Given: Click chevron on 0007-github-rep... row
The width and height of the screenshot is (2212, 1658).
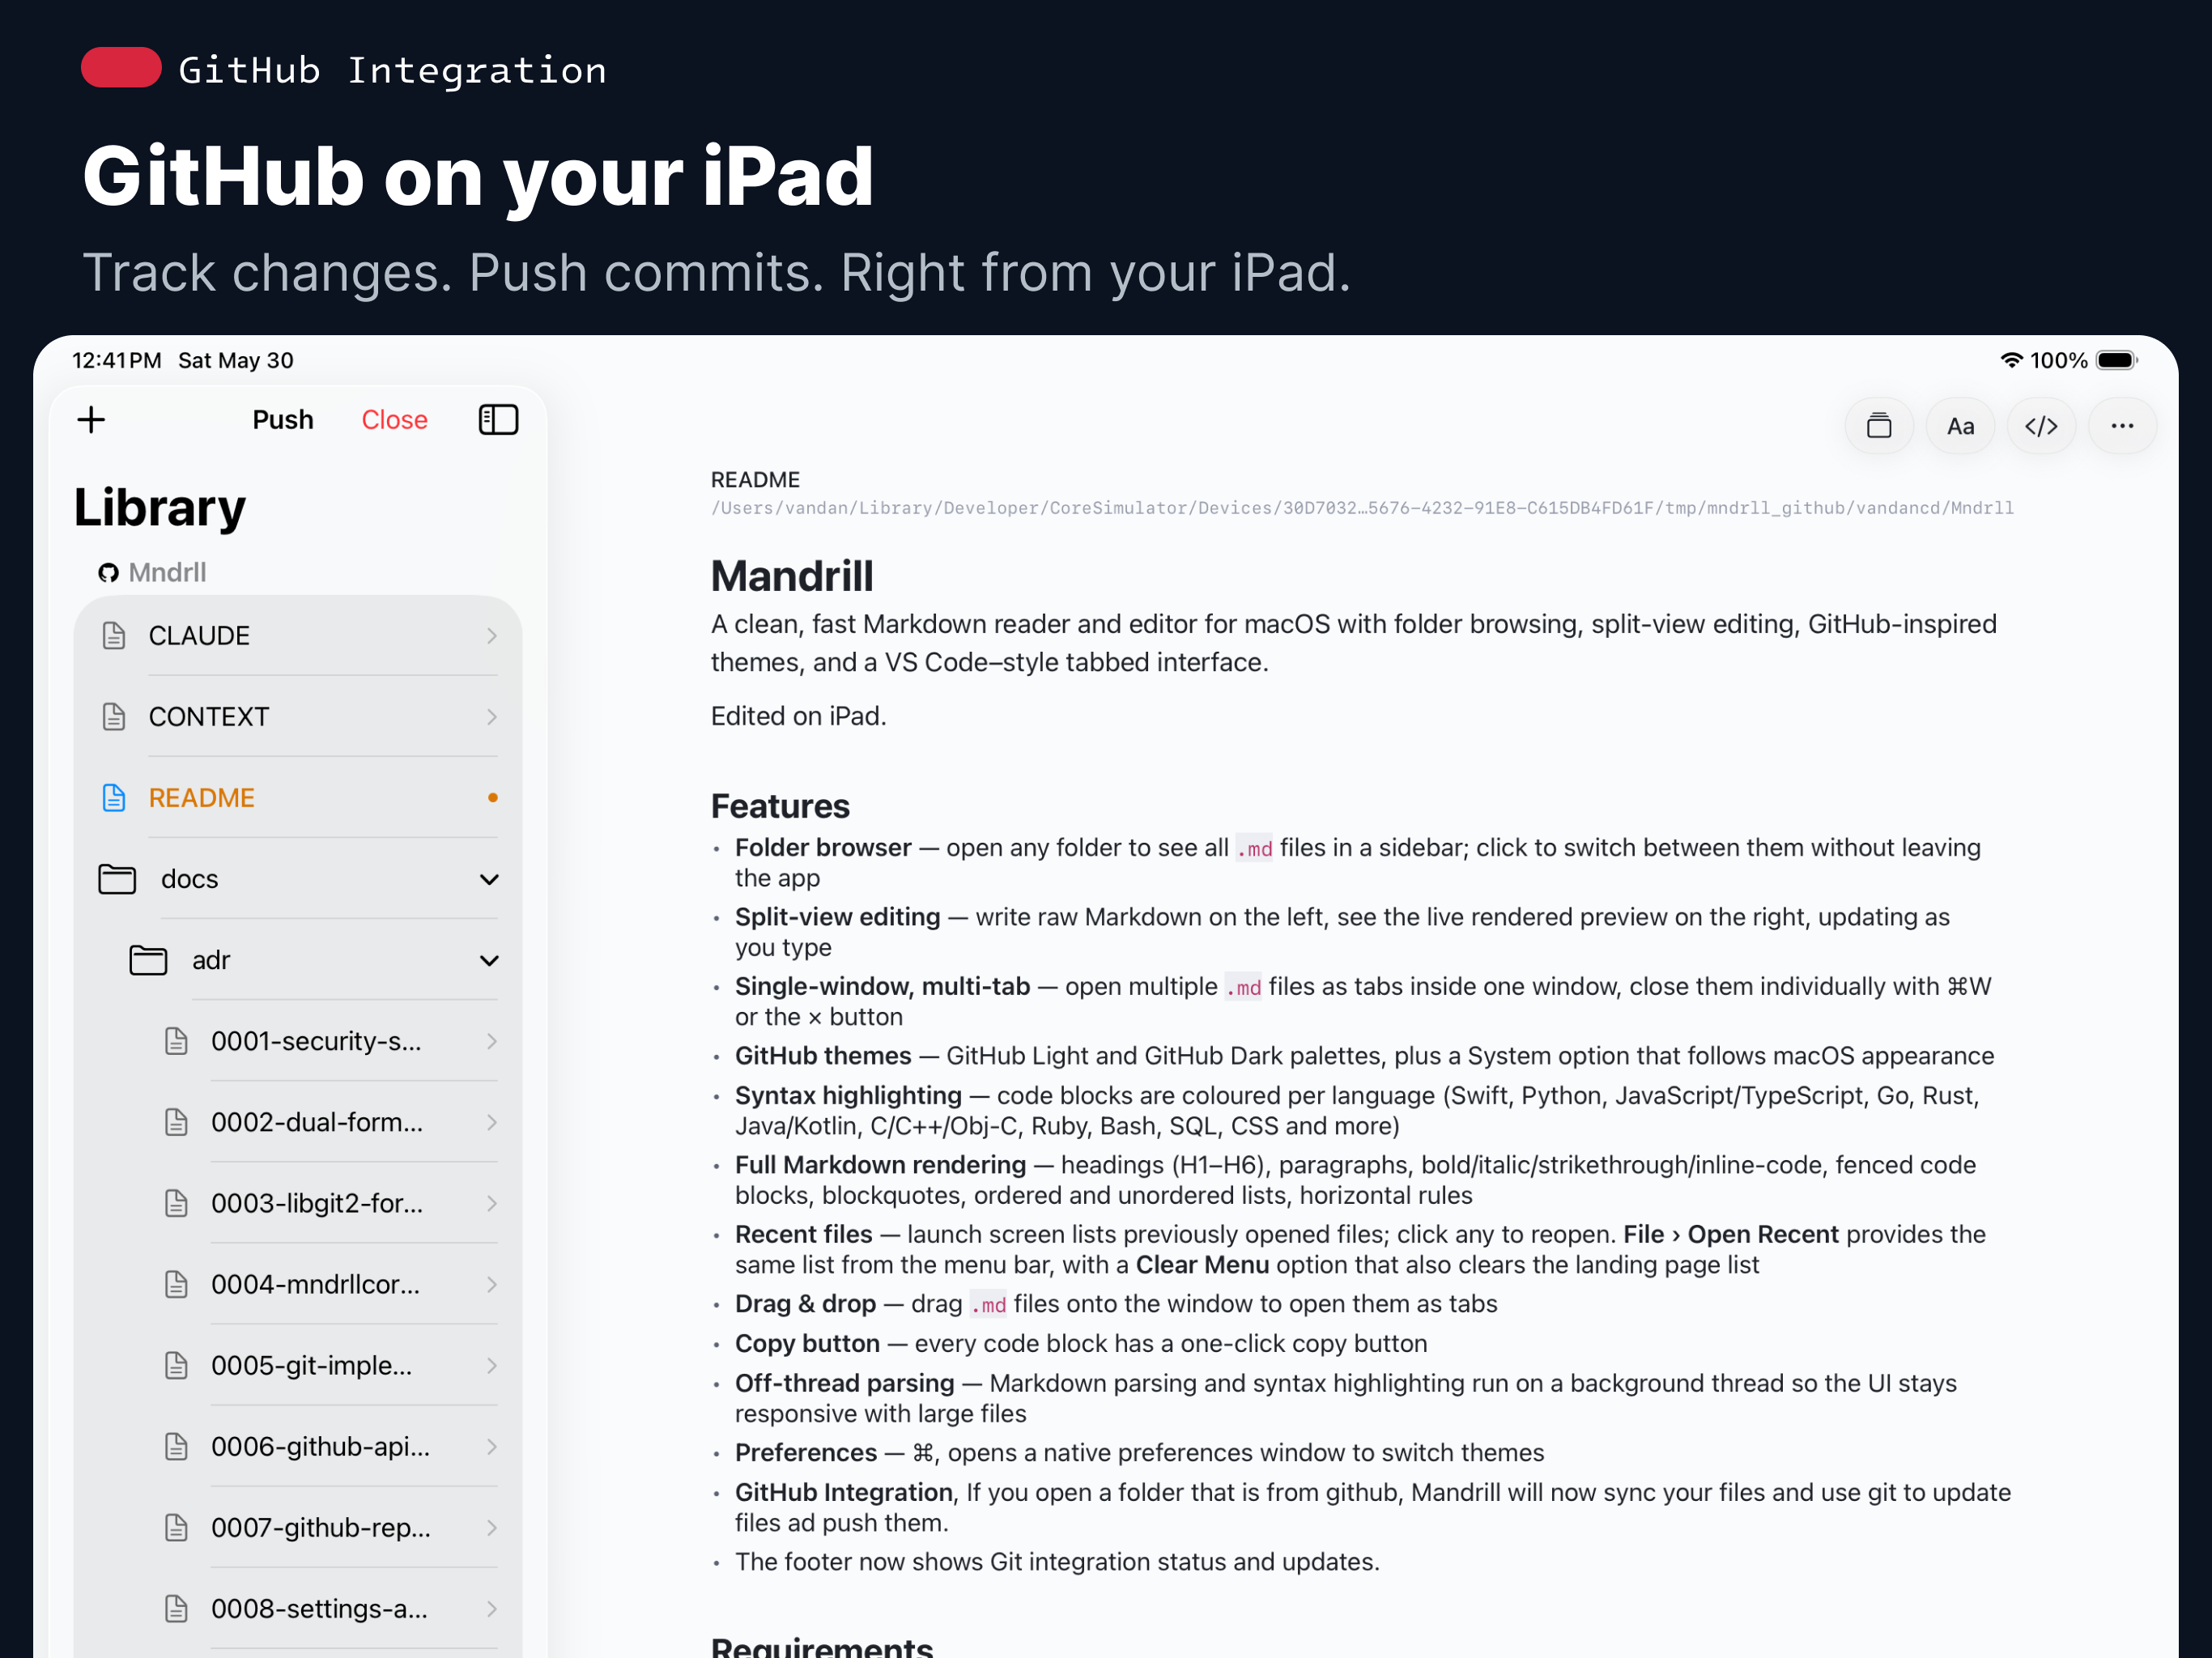Looking at the screenshot, I should 491,1527.
